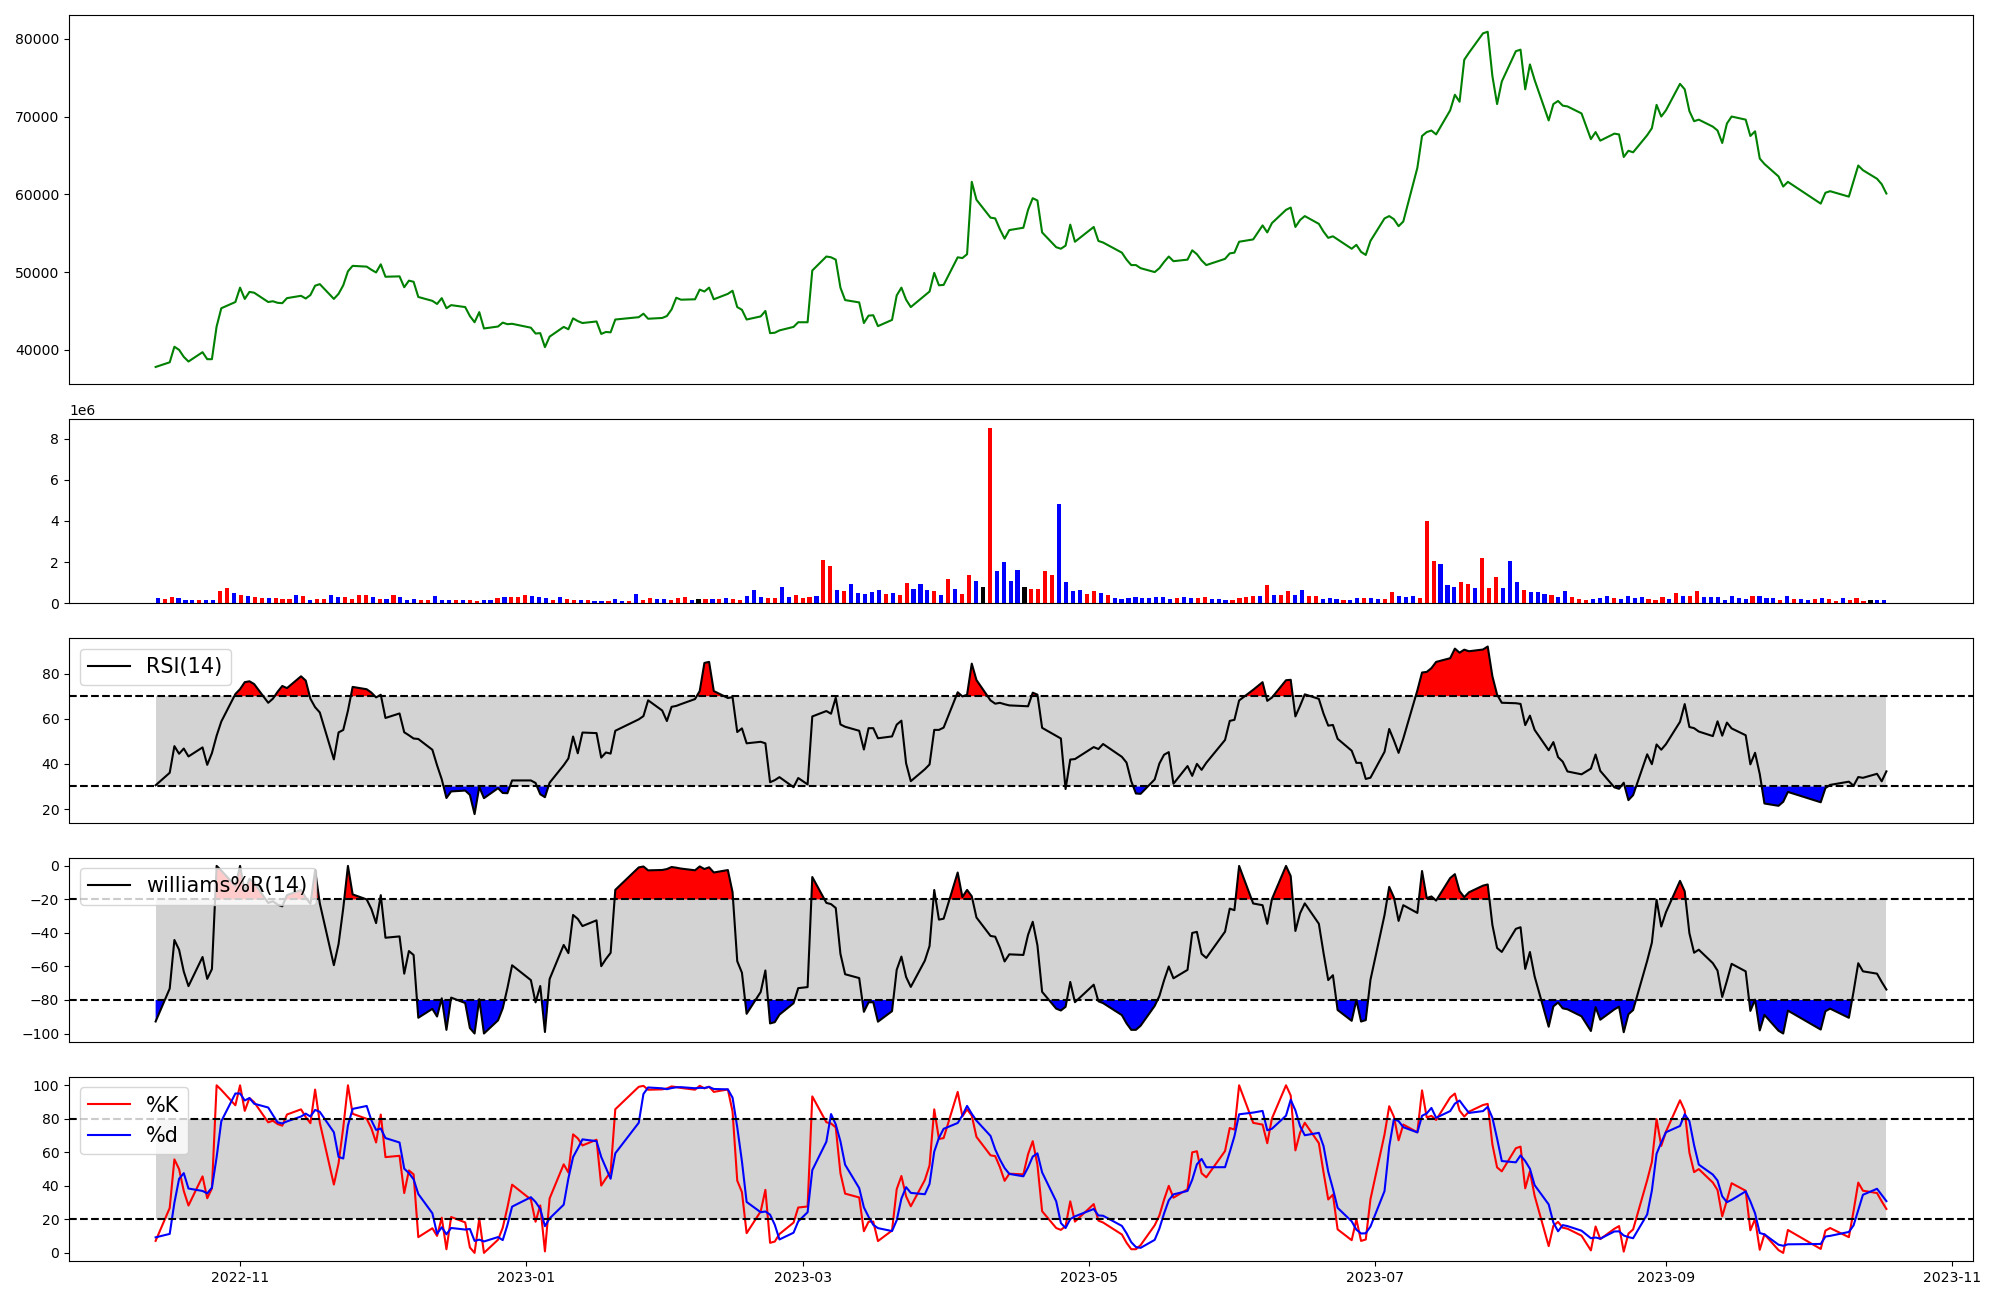Click the williams%R(14) legend label
2000x1300 pixels.
pos(227,885)
